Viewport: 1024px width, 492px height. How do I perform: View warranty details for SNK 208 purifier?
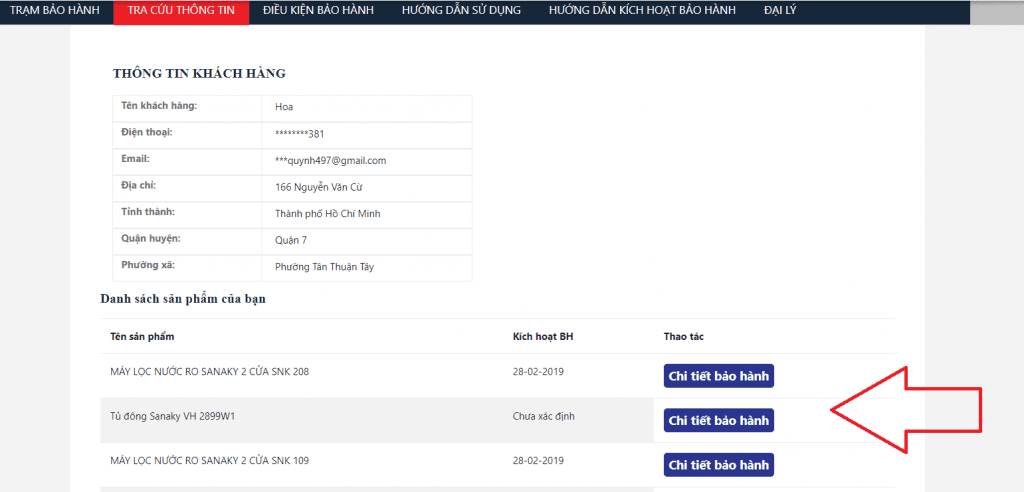coord(718,376)
